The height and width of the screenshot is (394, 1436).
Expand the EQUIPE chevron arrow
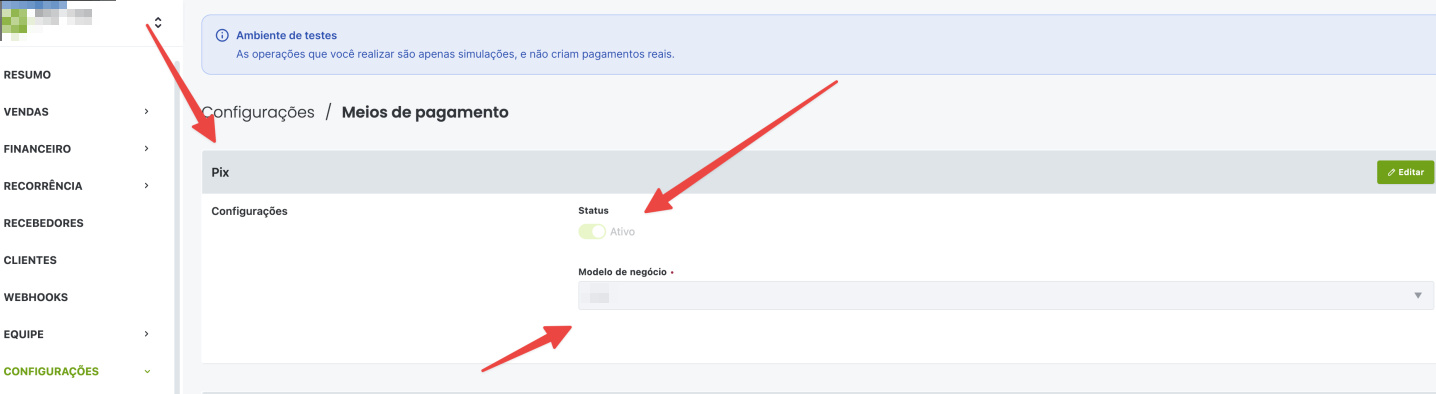tap(146, 334)
